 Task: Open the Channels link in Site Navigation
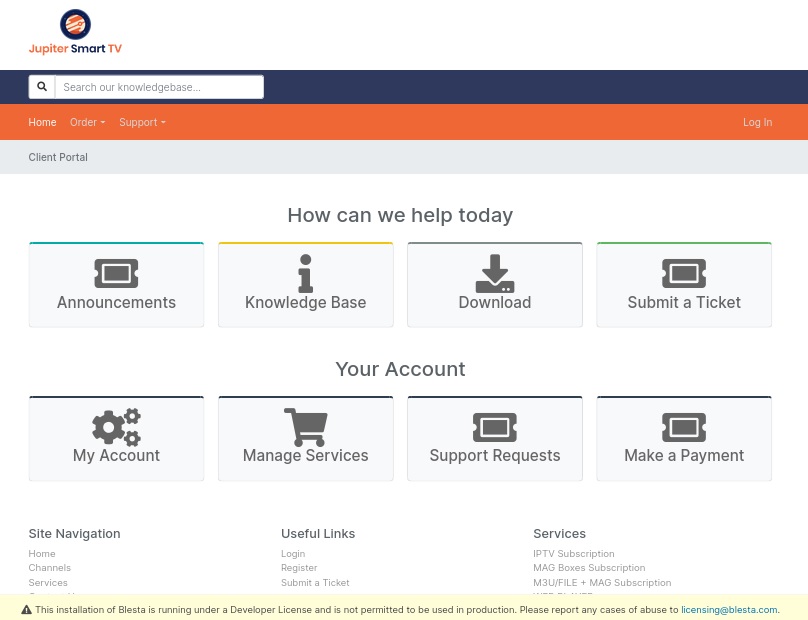(x=49, y=568)
